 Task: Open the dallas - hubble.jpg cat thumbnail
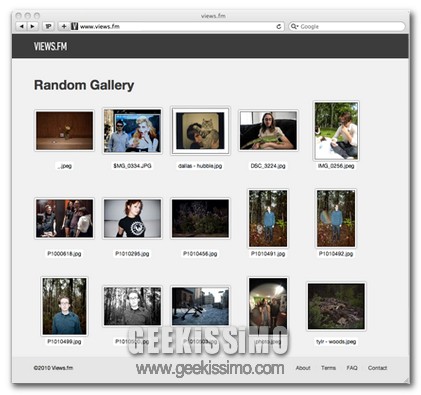[x=200, y=131]
